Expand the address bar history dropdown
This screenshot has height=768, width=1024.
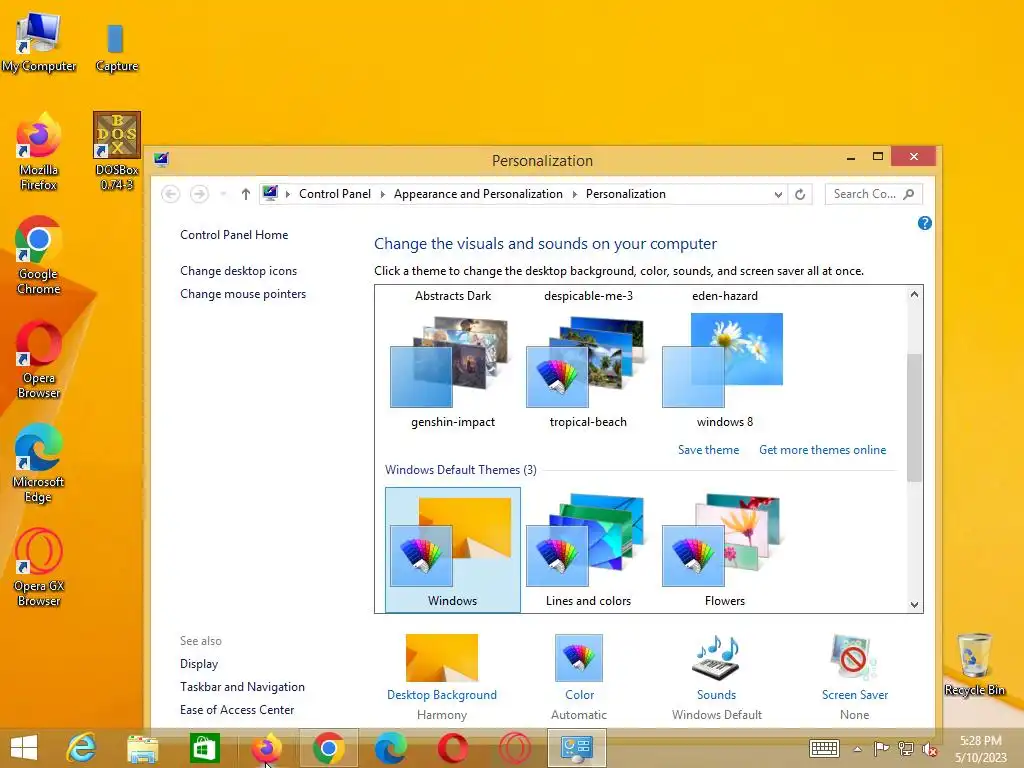(778, 194)
